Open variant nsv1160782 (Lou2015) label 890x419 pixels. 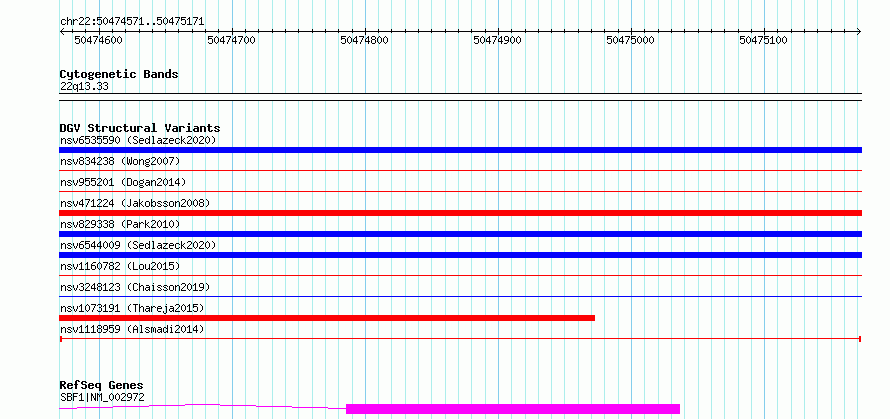[x=120, y=266]
